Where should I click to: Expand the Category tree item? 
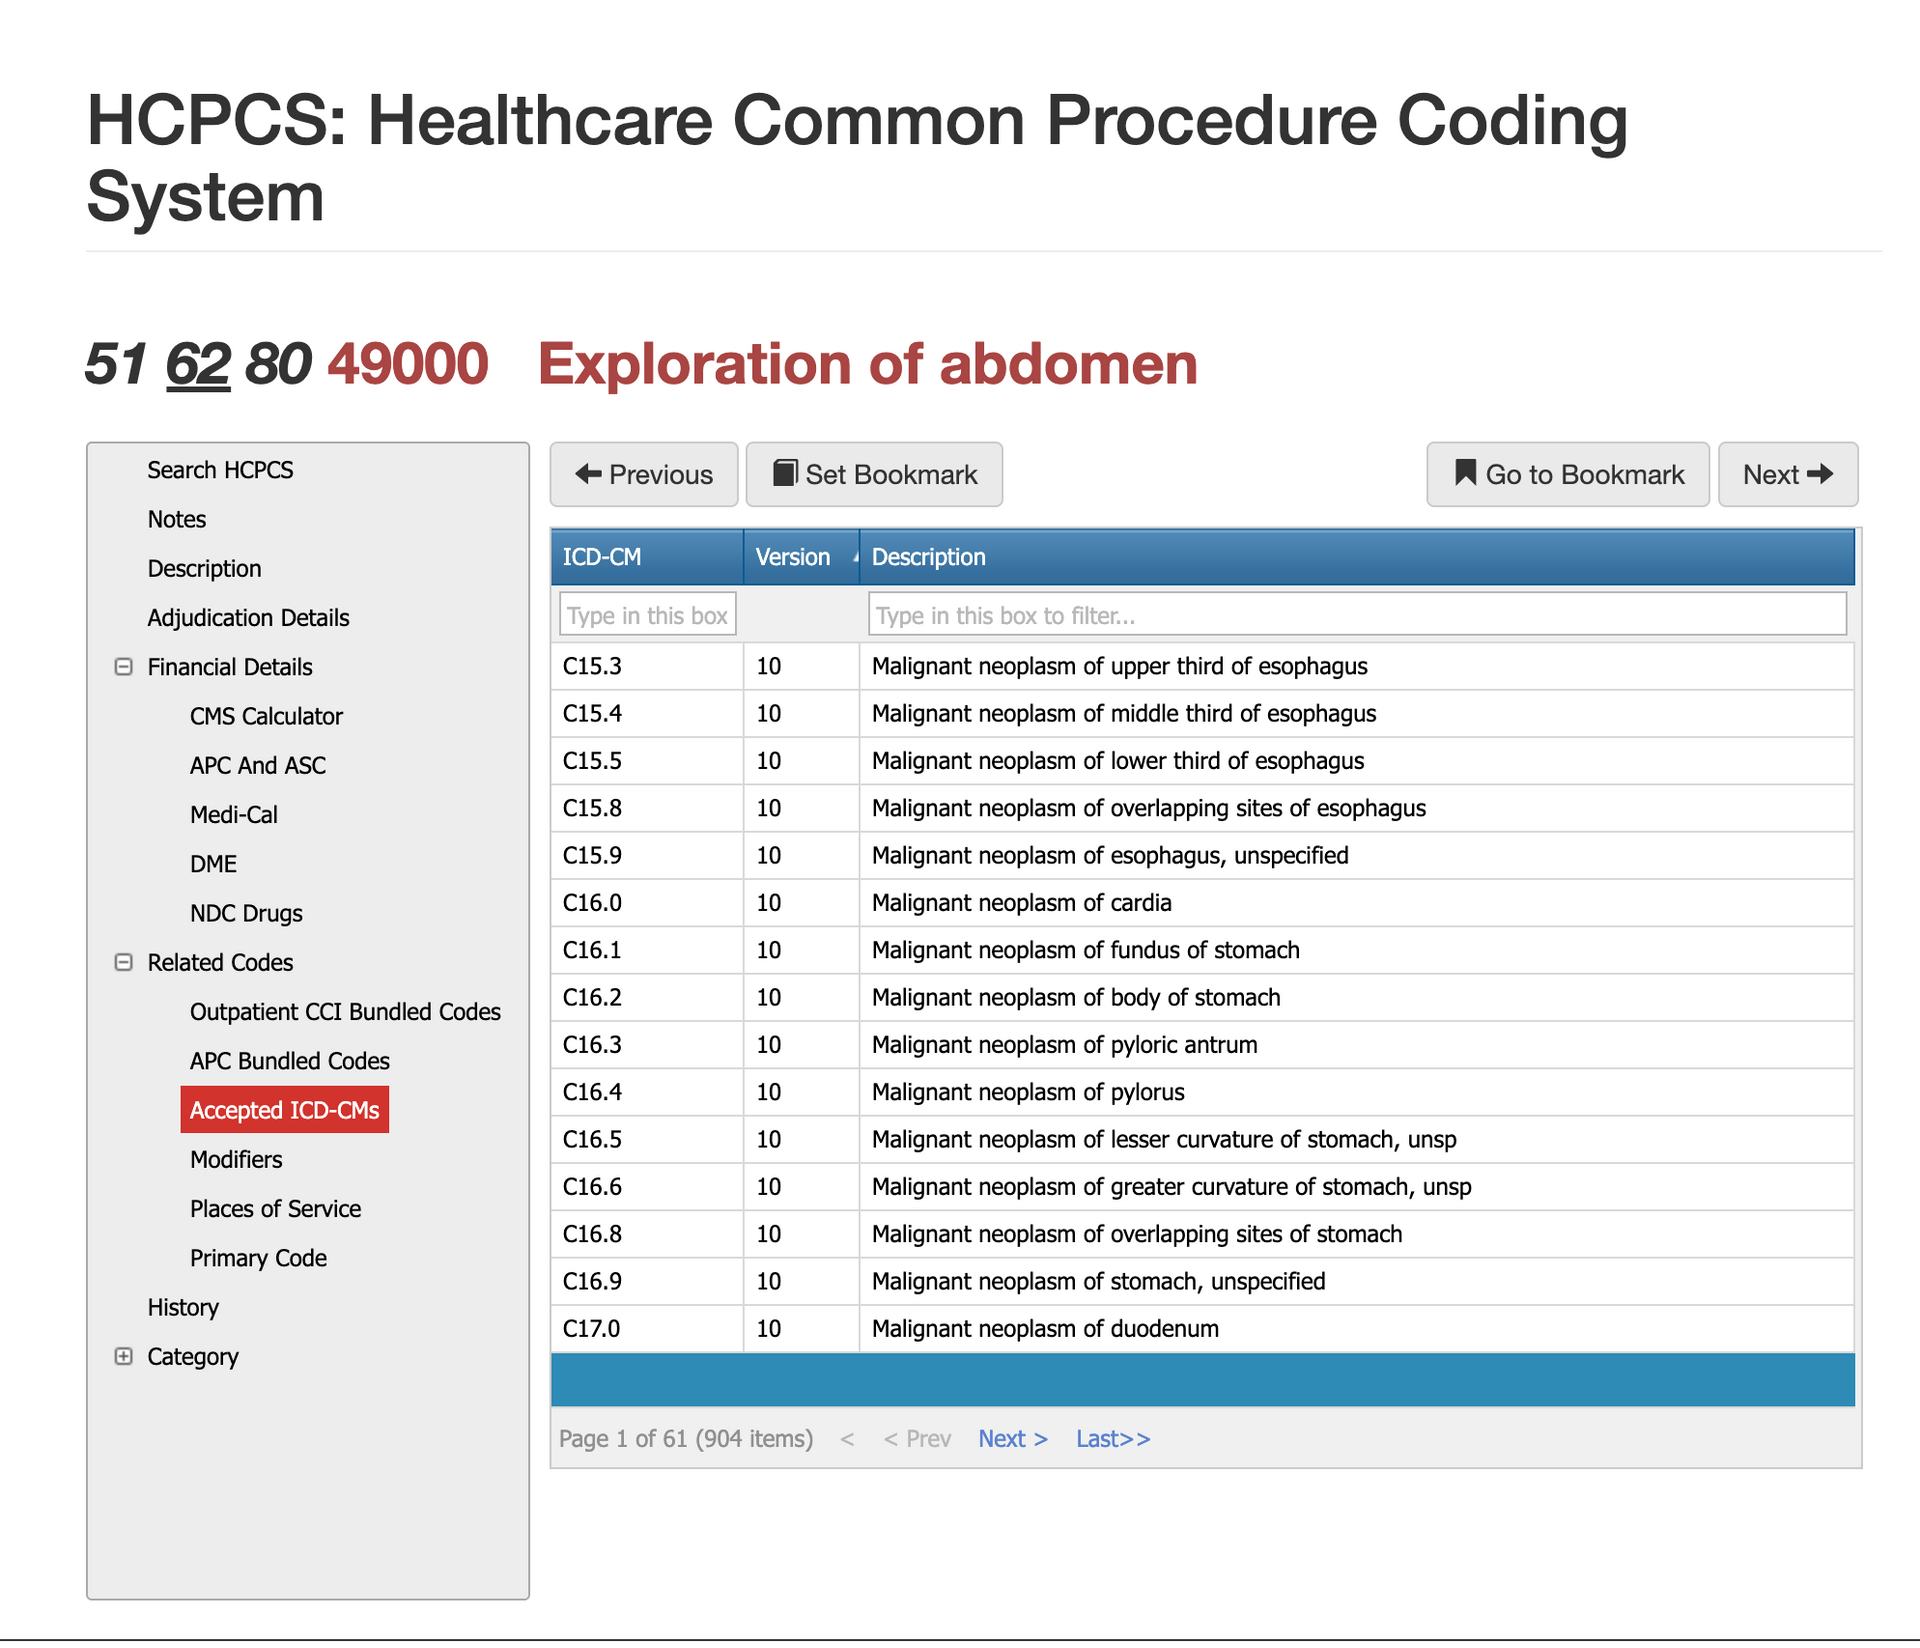123,1357
